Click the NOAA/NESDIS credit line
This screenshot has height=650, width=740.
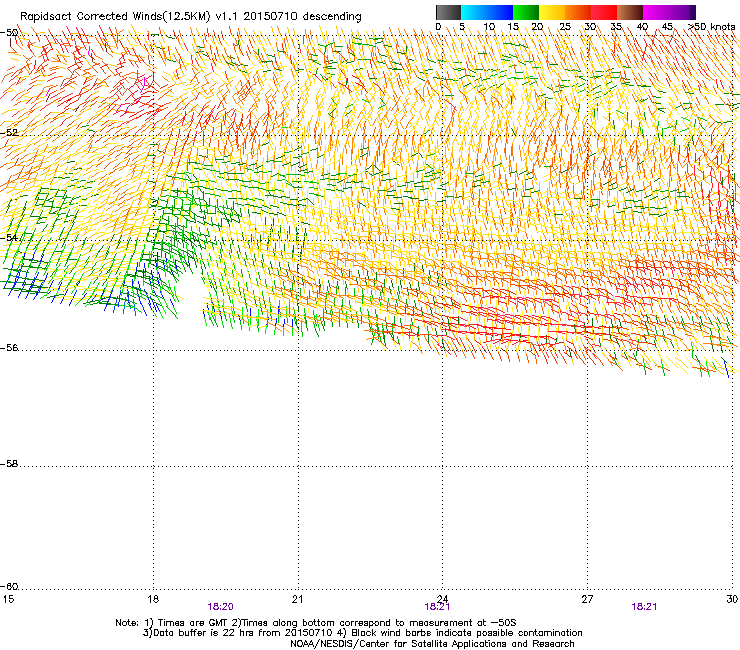pyautogui.click(x=432, y=644)
